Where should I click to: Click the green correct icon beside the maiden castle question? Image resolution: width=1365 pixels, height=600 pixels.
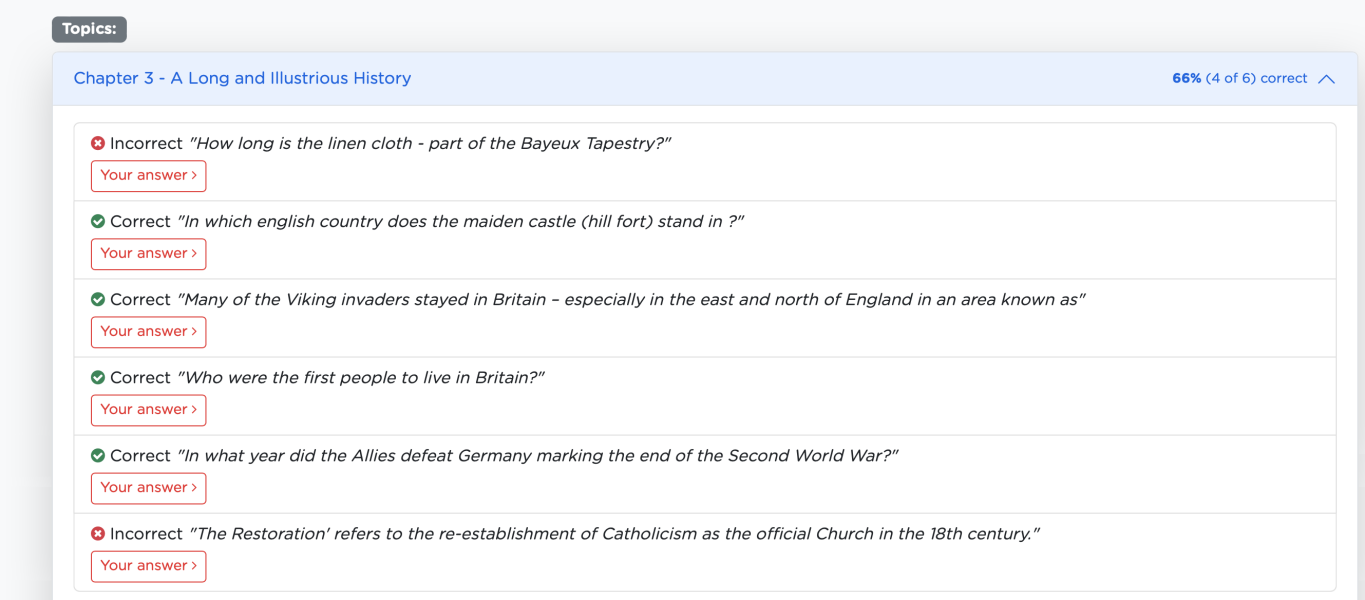[x=97, y=221]
